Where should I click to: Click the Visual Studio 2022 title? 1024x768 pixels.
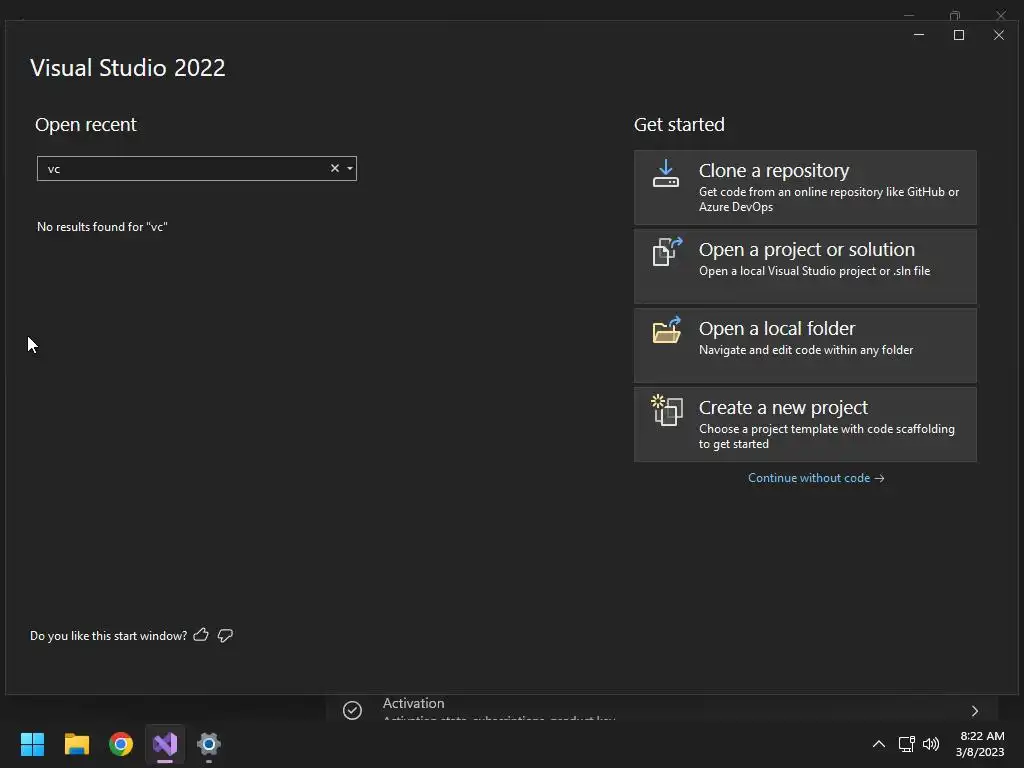click(127, 68)
